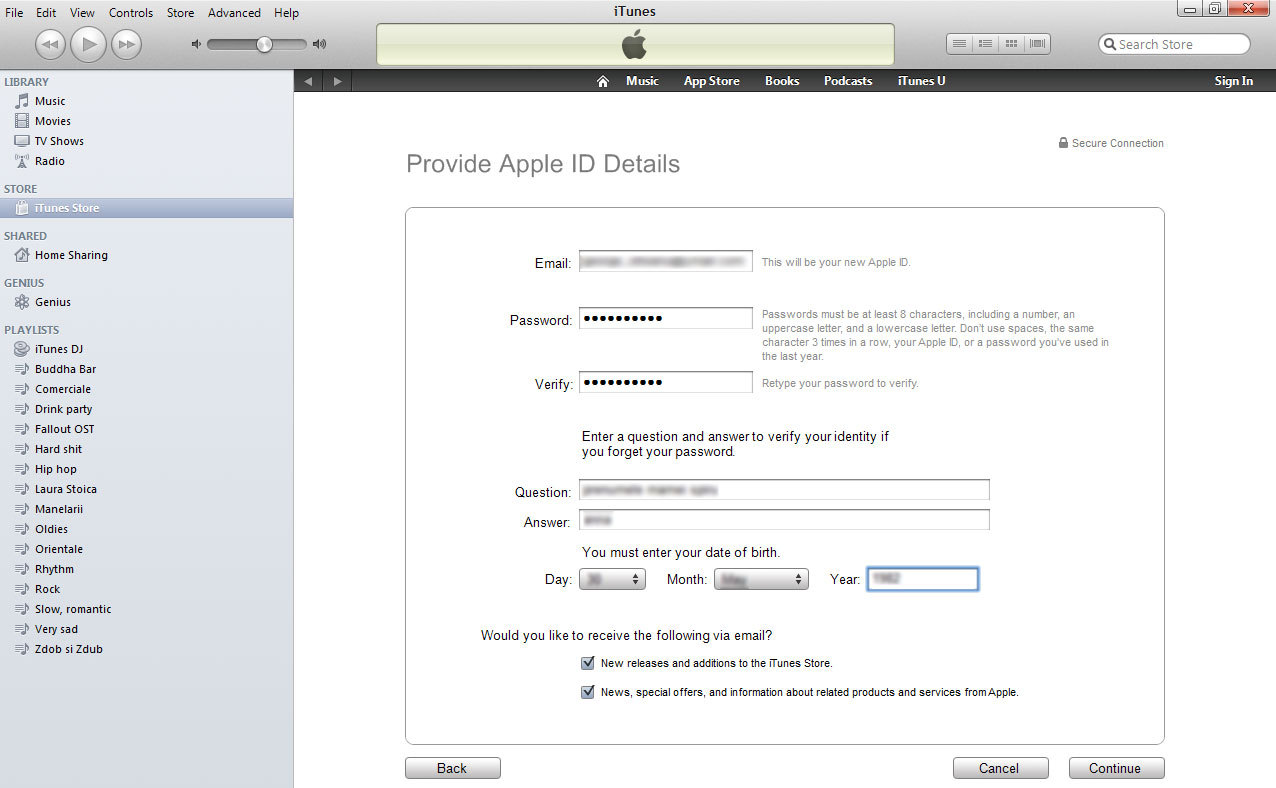Click the Verify password field
Screen dimensions: 1276x788
pos(666,383)
